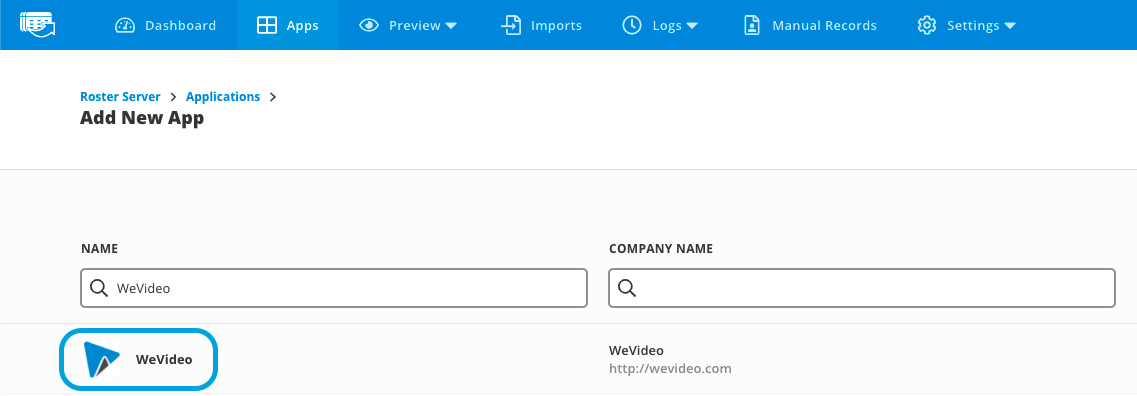
Task: Click the WeVideo company name cell
Action: 636,350
